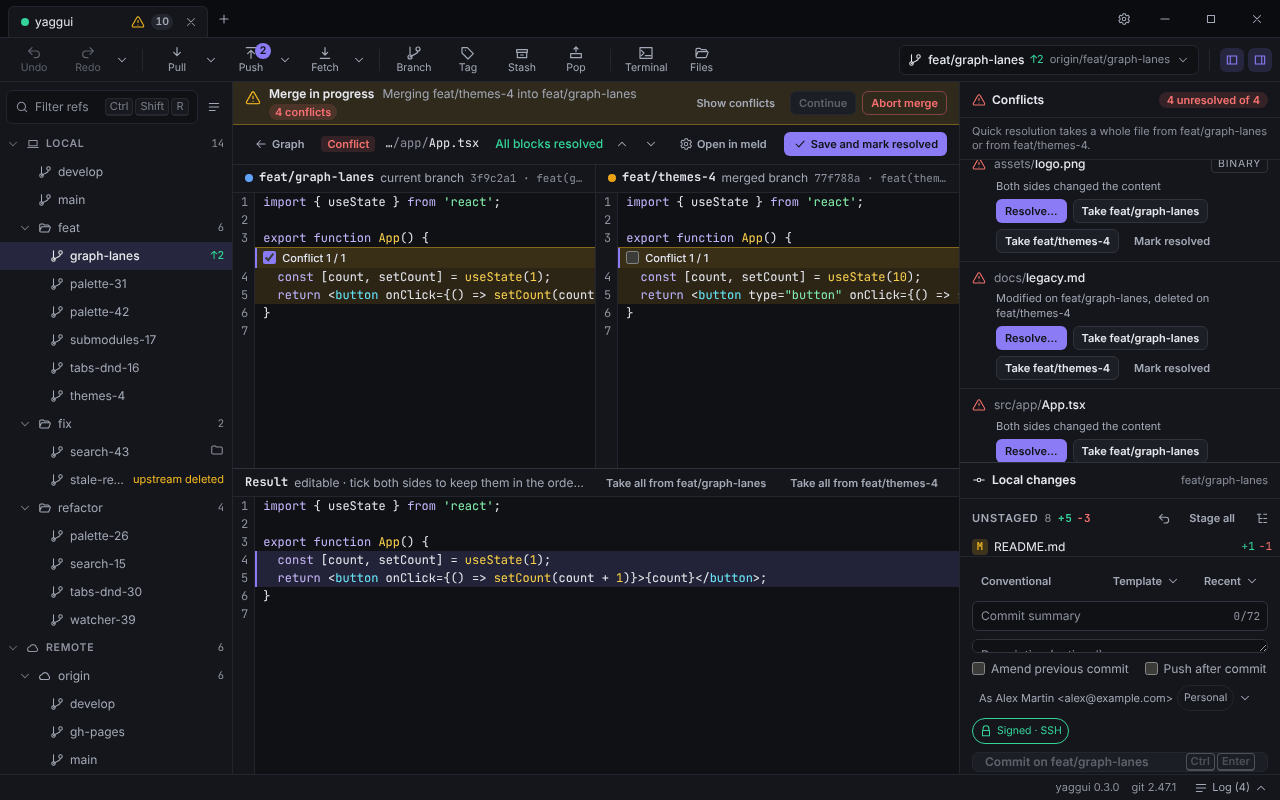Pop stash with Pop button

point(576,59)
